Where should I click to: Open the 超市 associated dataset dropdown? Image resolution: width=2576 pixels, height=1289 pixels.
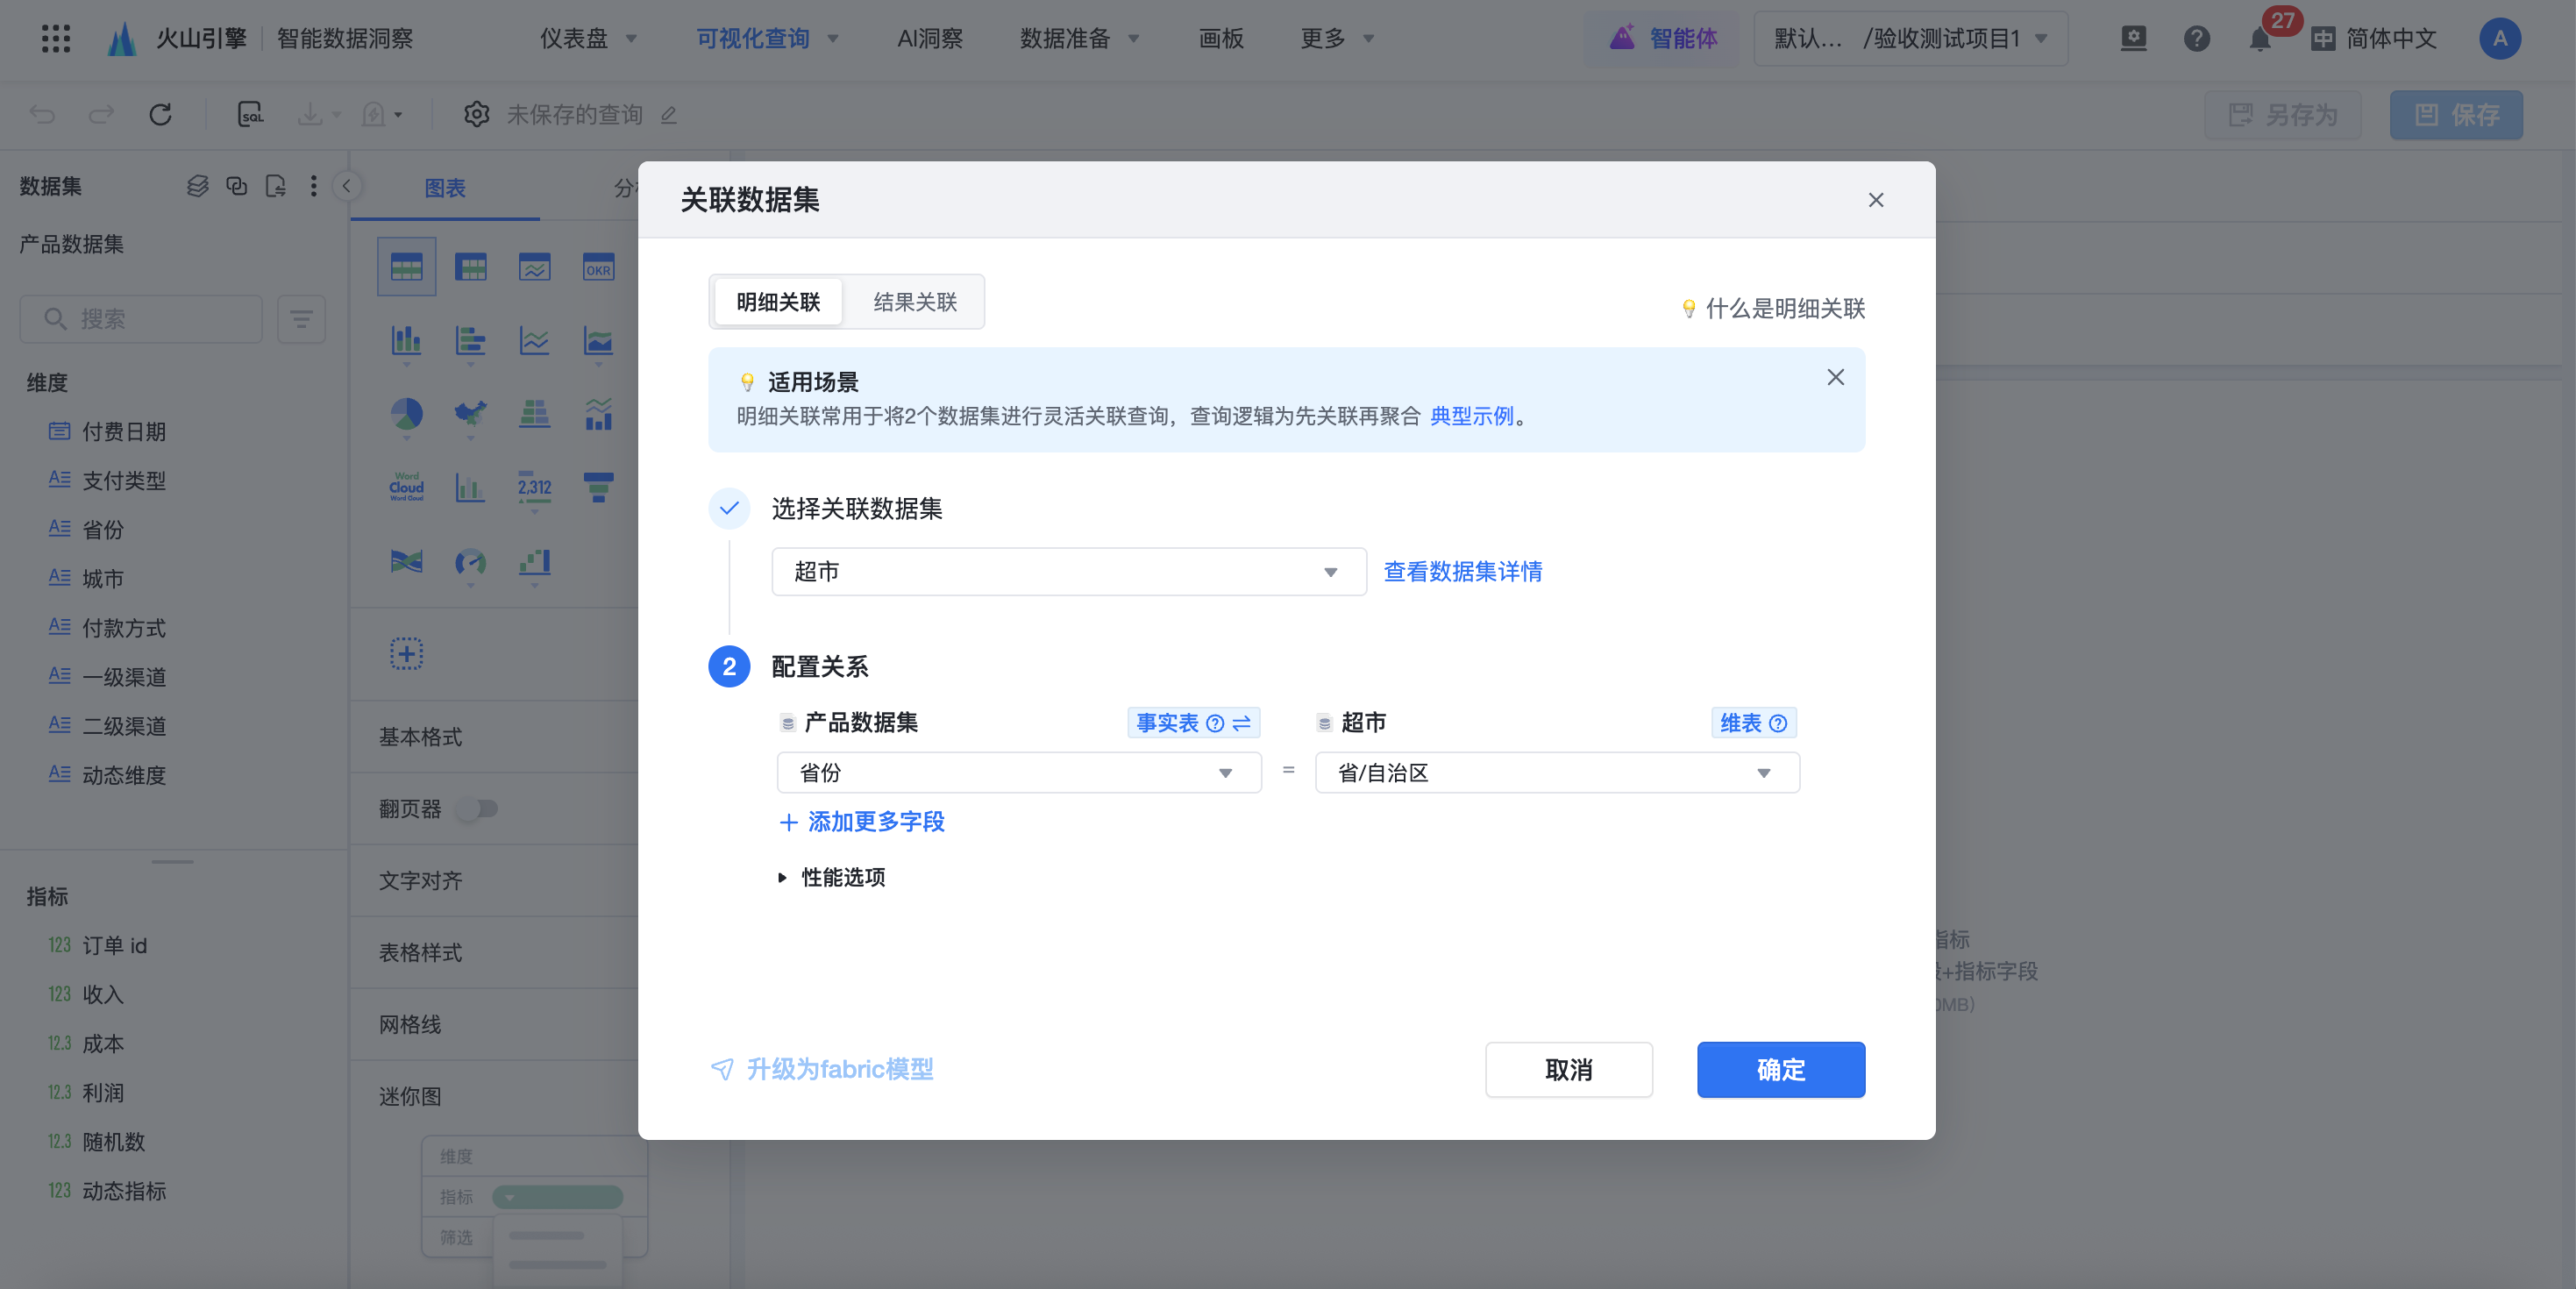pos(1068,572)
